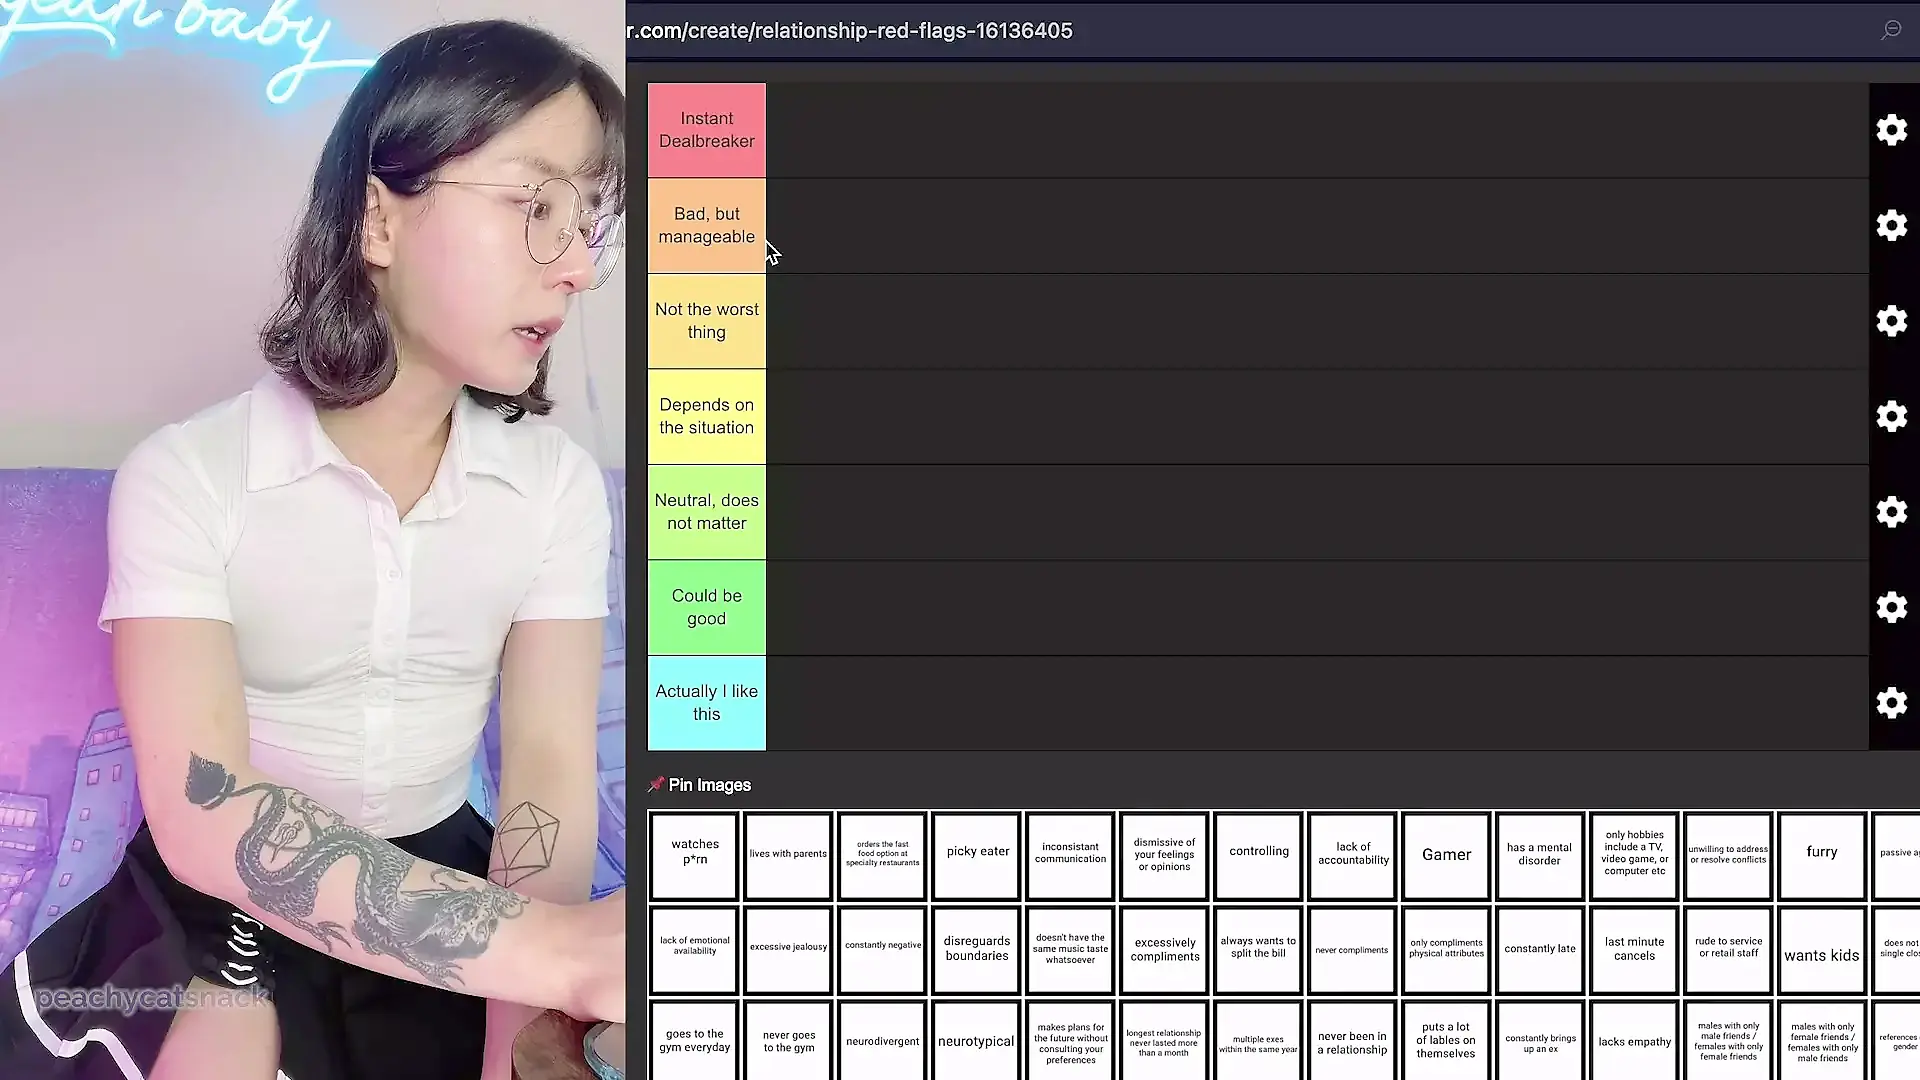Screen dimensions: 1920x1080
Task: Click the 'lives with parents' tile
Action: tap(788, 855)
